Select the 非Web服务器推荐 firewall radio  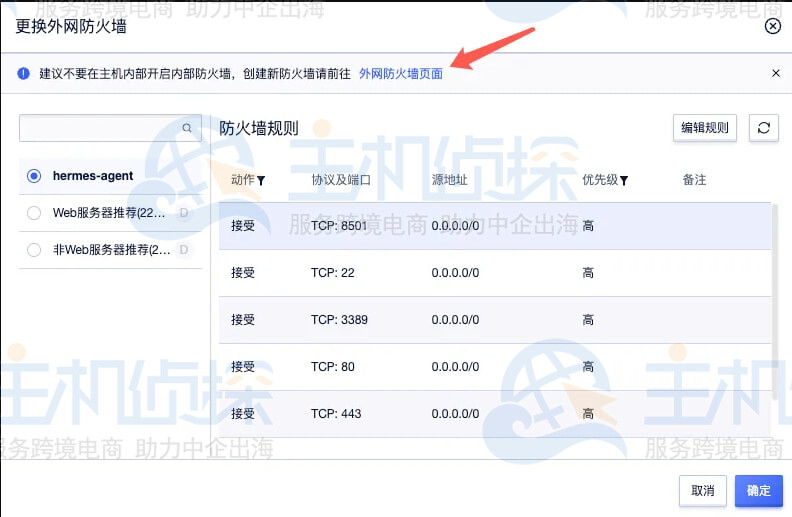pos(34,249)
